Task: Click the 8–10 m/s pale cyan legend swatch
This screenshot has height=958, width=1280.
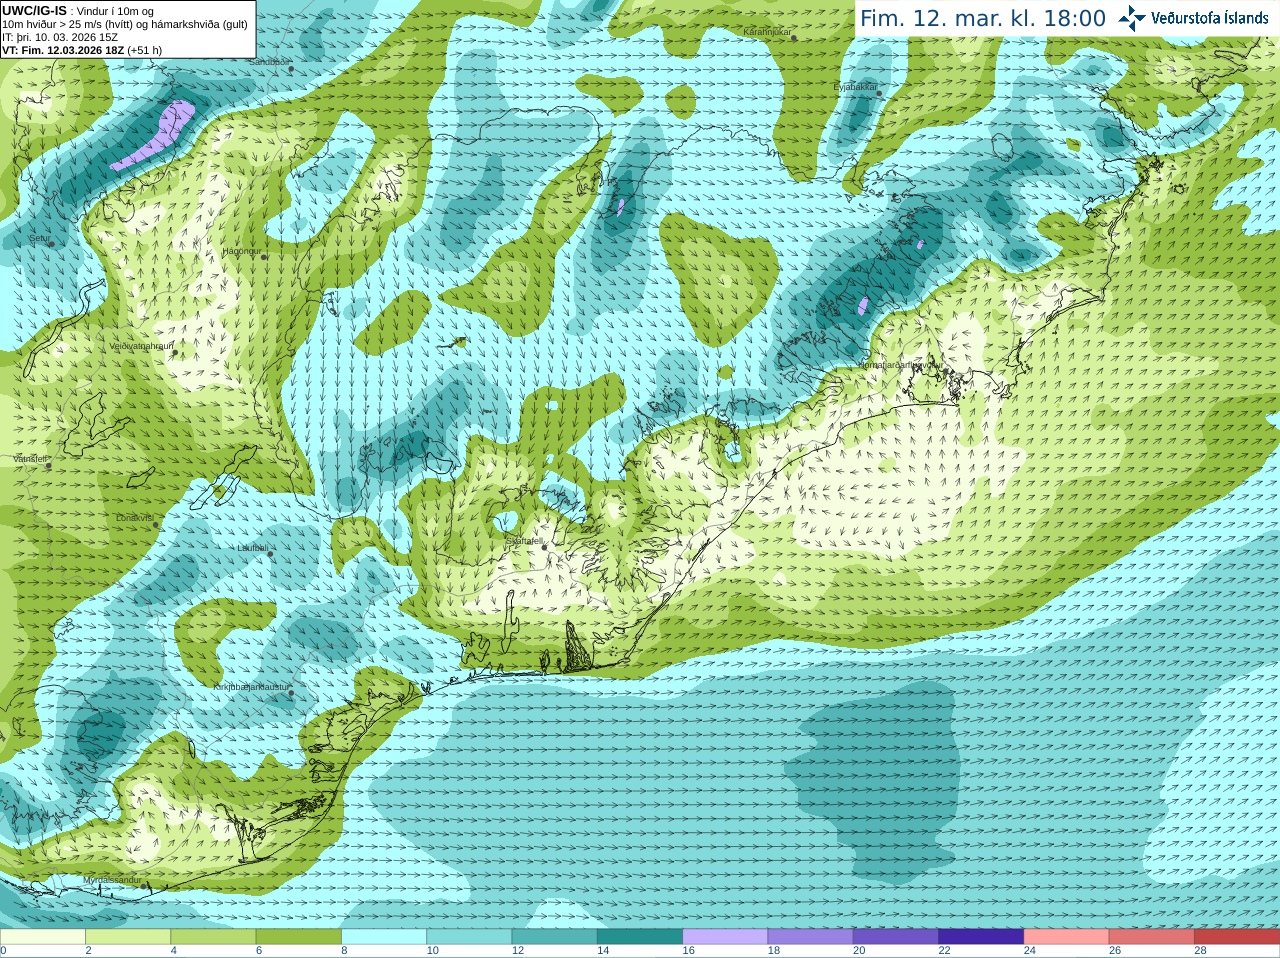Action: [x=384, y=937]
